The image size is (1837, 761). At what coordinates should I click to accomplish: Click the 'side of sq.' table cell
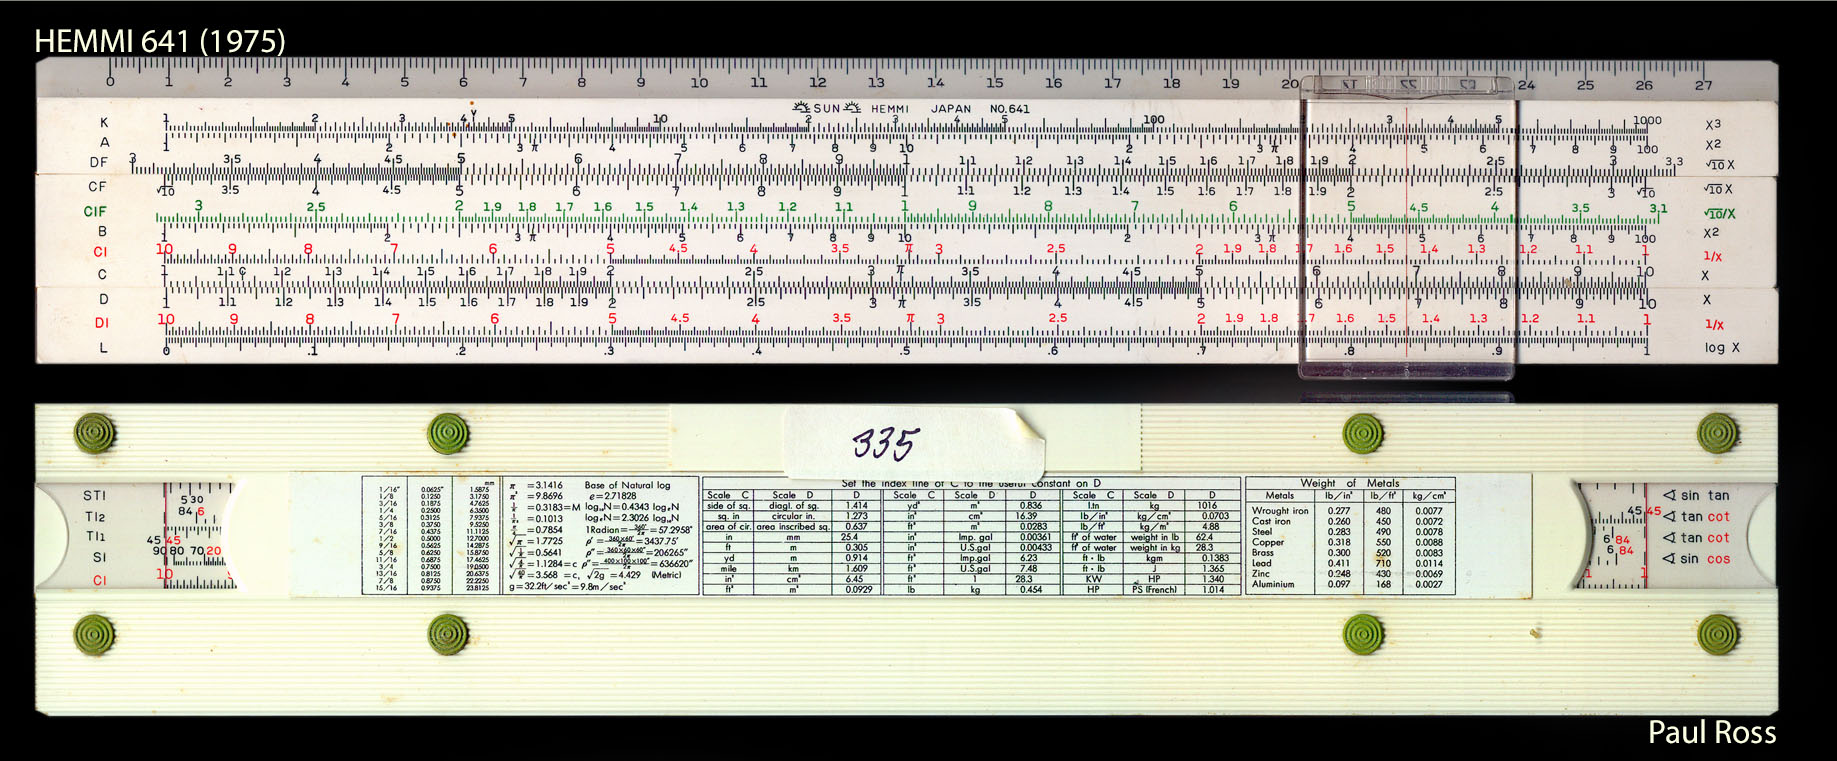(x=728, y=505)
